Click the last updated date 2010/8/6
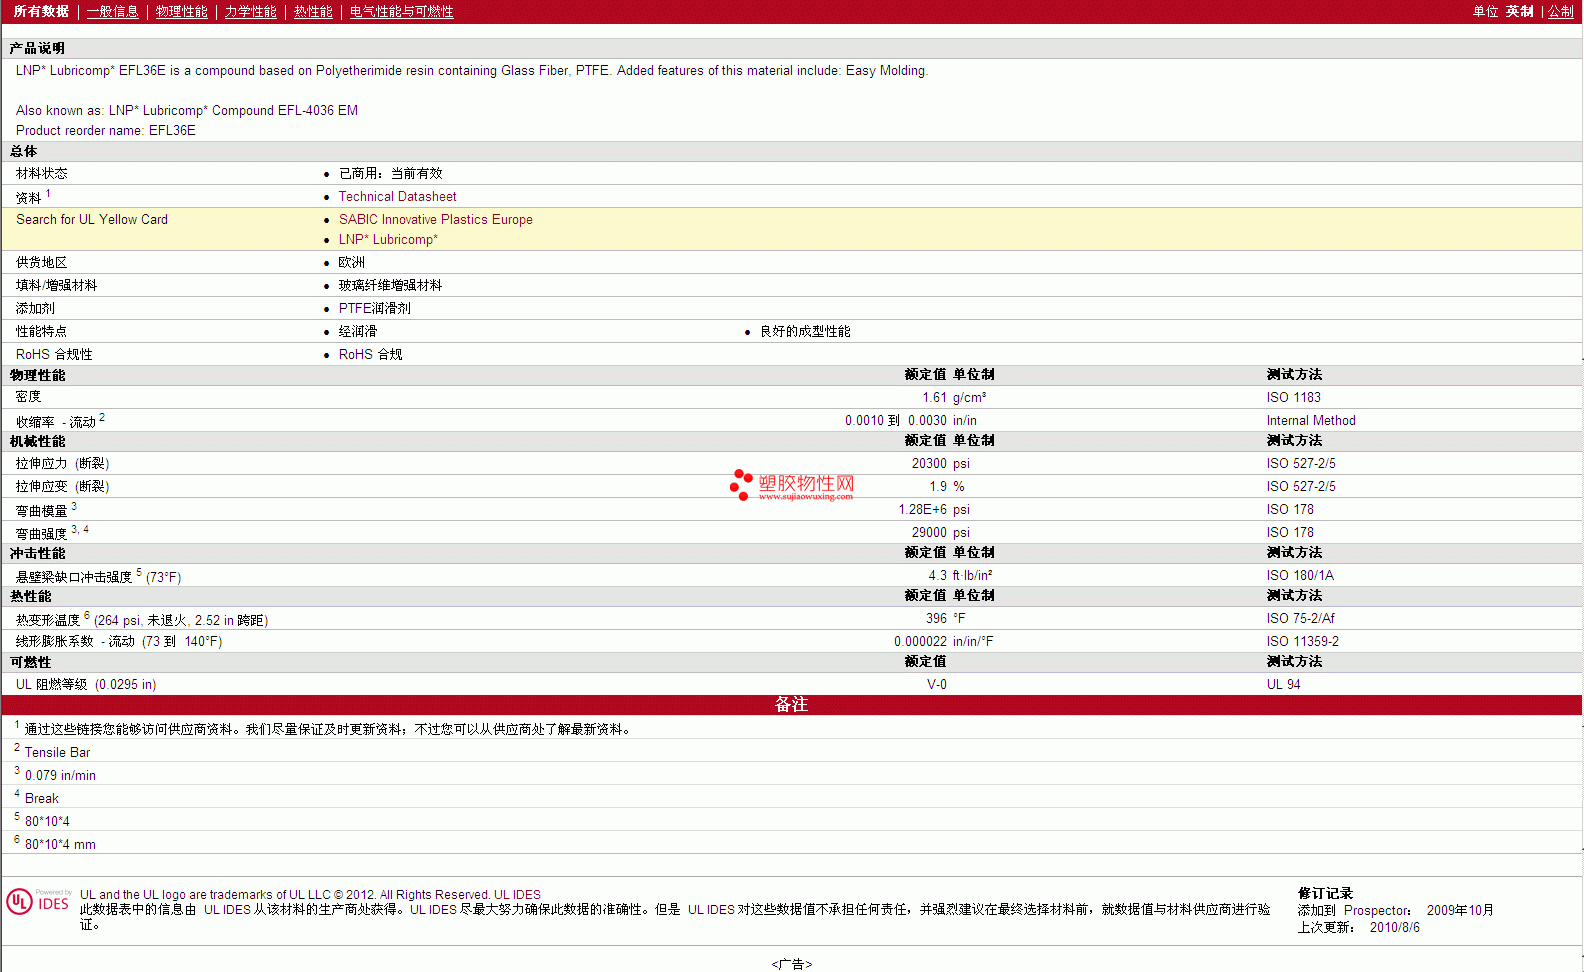Image resolution: width=1584 pixels, height=972 pixels. click(x=1394, y=928)
